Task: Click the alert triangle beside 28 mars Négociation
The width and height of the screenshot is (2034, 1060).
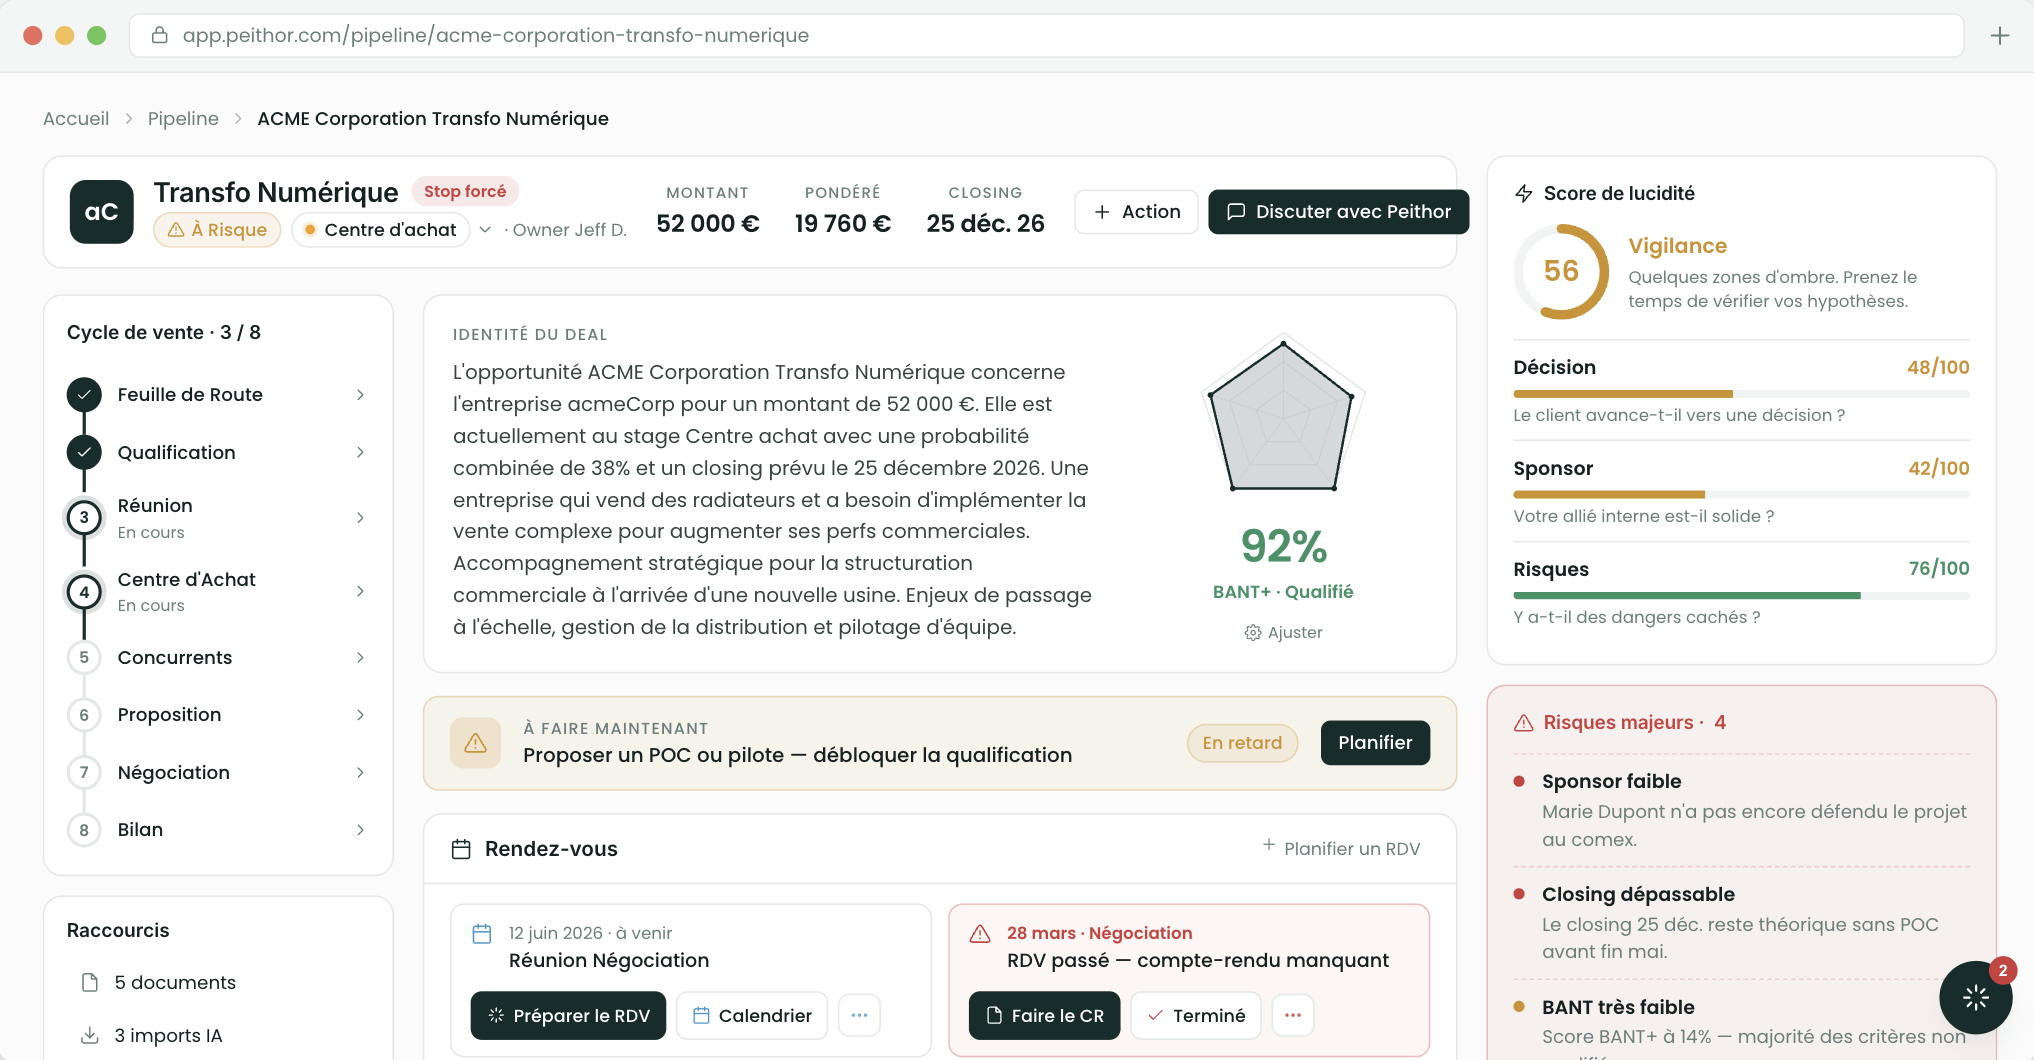Action: point(980,933)
